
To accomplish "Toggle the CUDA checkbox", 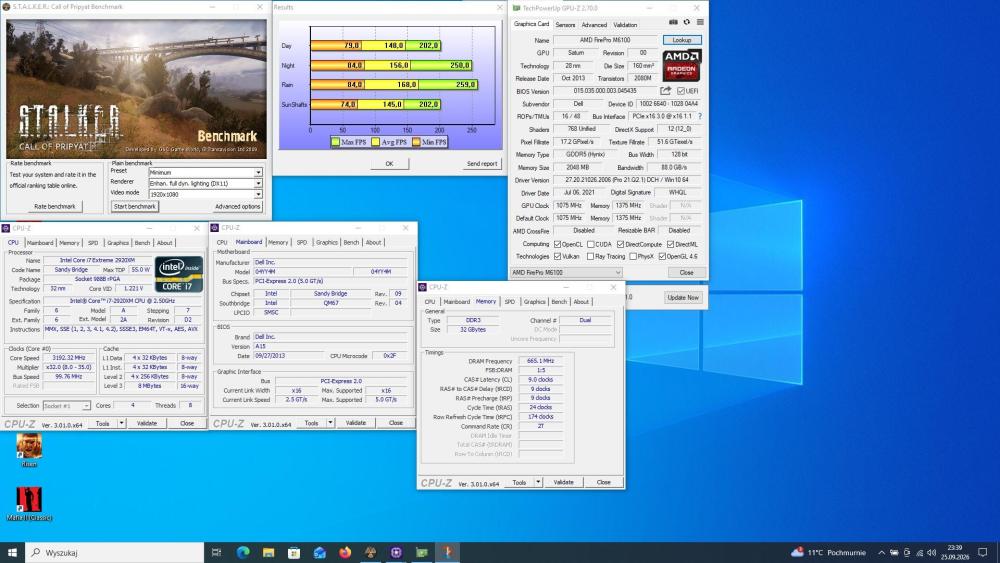I will coord(591,244).
